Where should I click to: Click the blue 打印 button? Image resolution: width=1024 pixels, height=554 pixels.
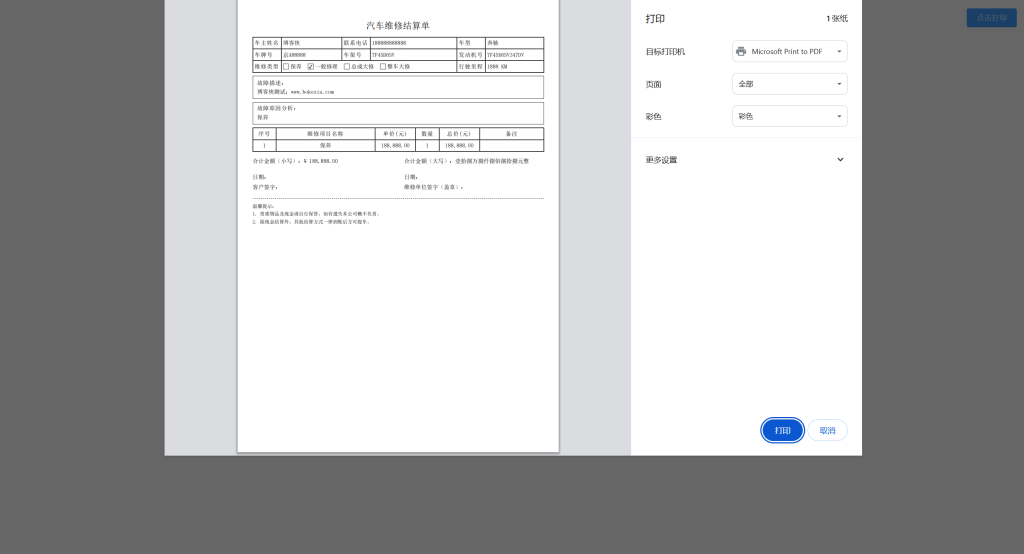(782, 431)
